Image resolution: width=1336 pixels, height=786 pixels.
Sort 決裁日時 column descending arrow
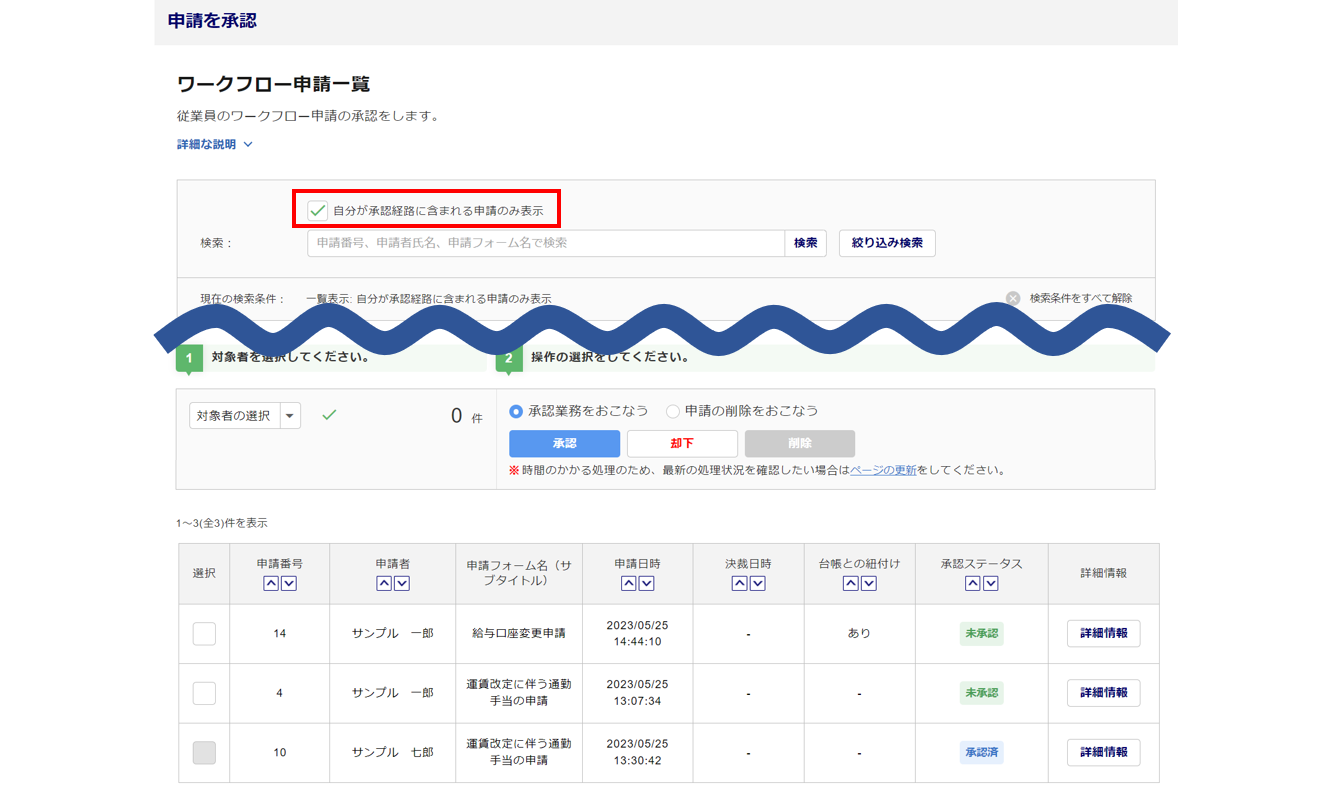point(757,584)
